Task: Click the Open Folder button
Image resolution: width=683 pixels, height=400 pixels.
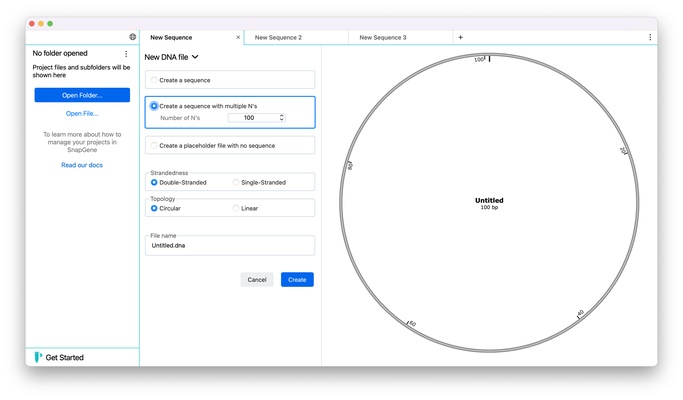Action: point(82,95)
